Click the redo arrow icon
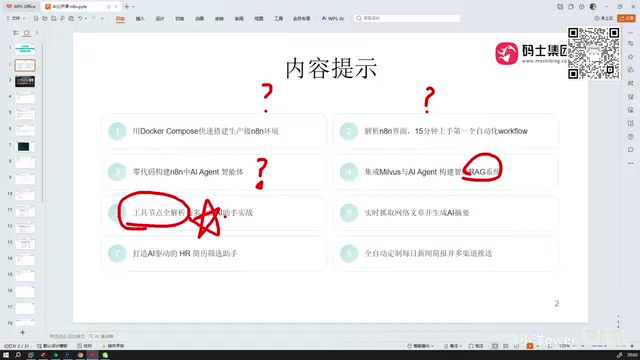The width and height of the screenshot is (640, 360). pos(94,18)
